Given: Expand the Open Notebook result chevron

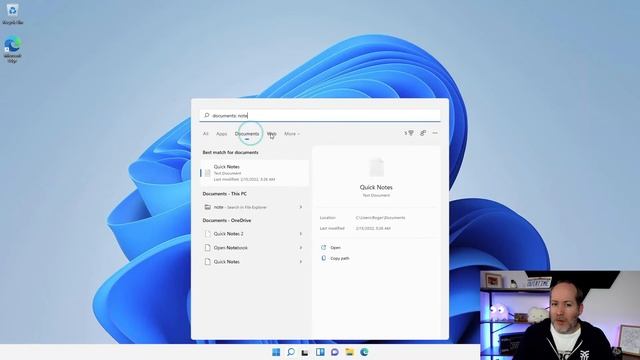Looking at the screenshot, I should [x=301, y=248].
